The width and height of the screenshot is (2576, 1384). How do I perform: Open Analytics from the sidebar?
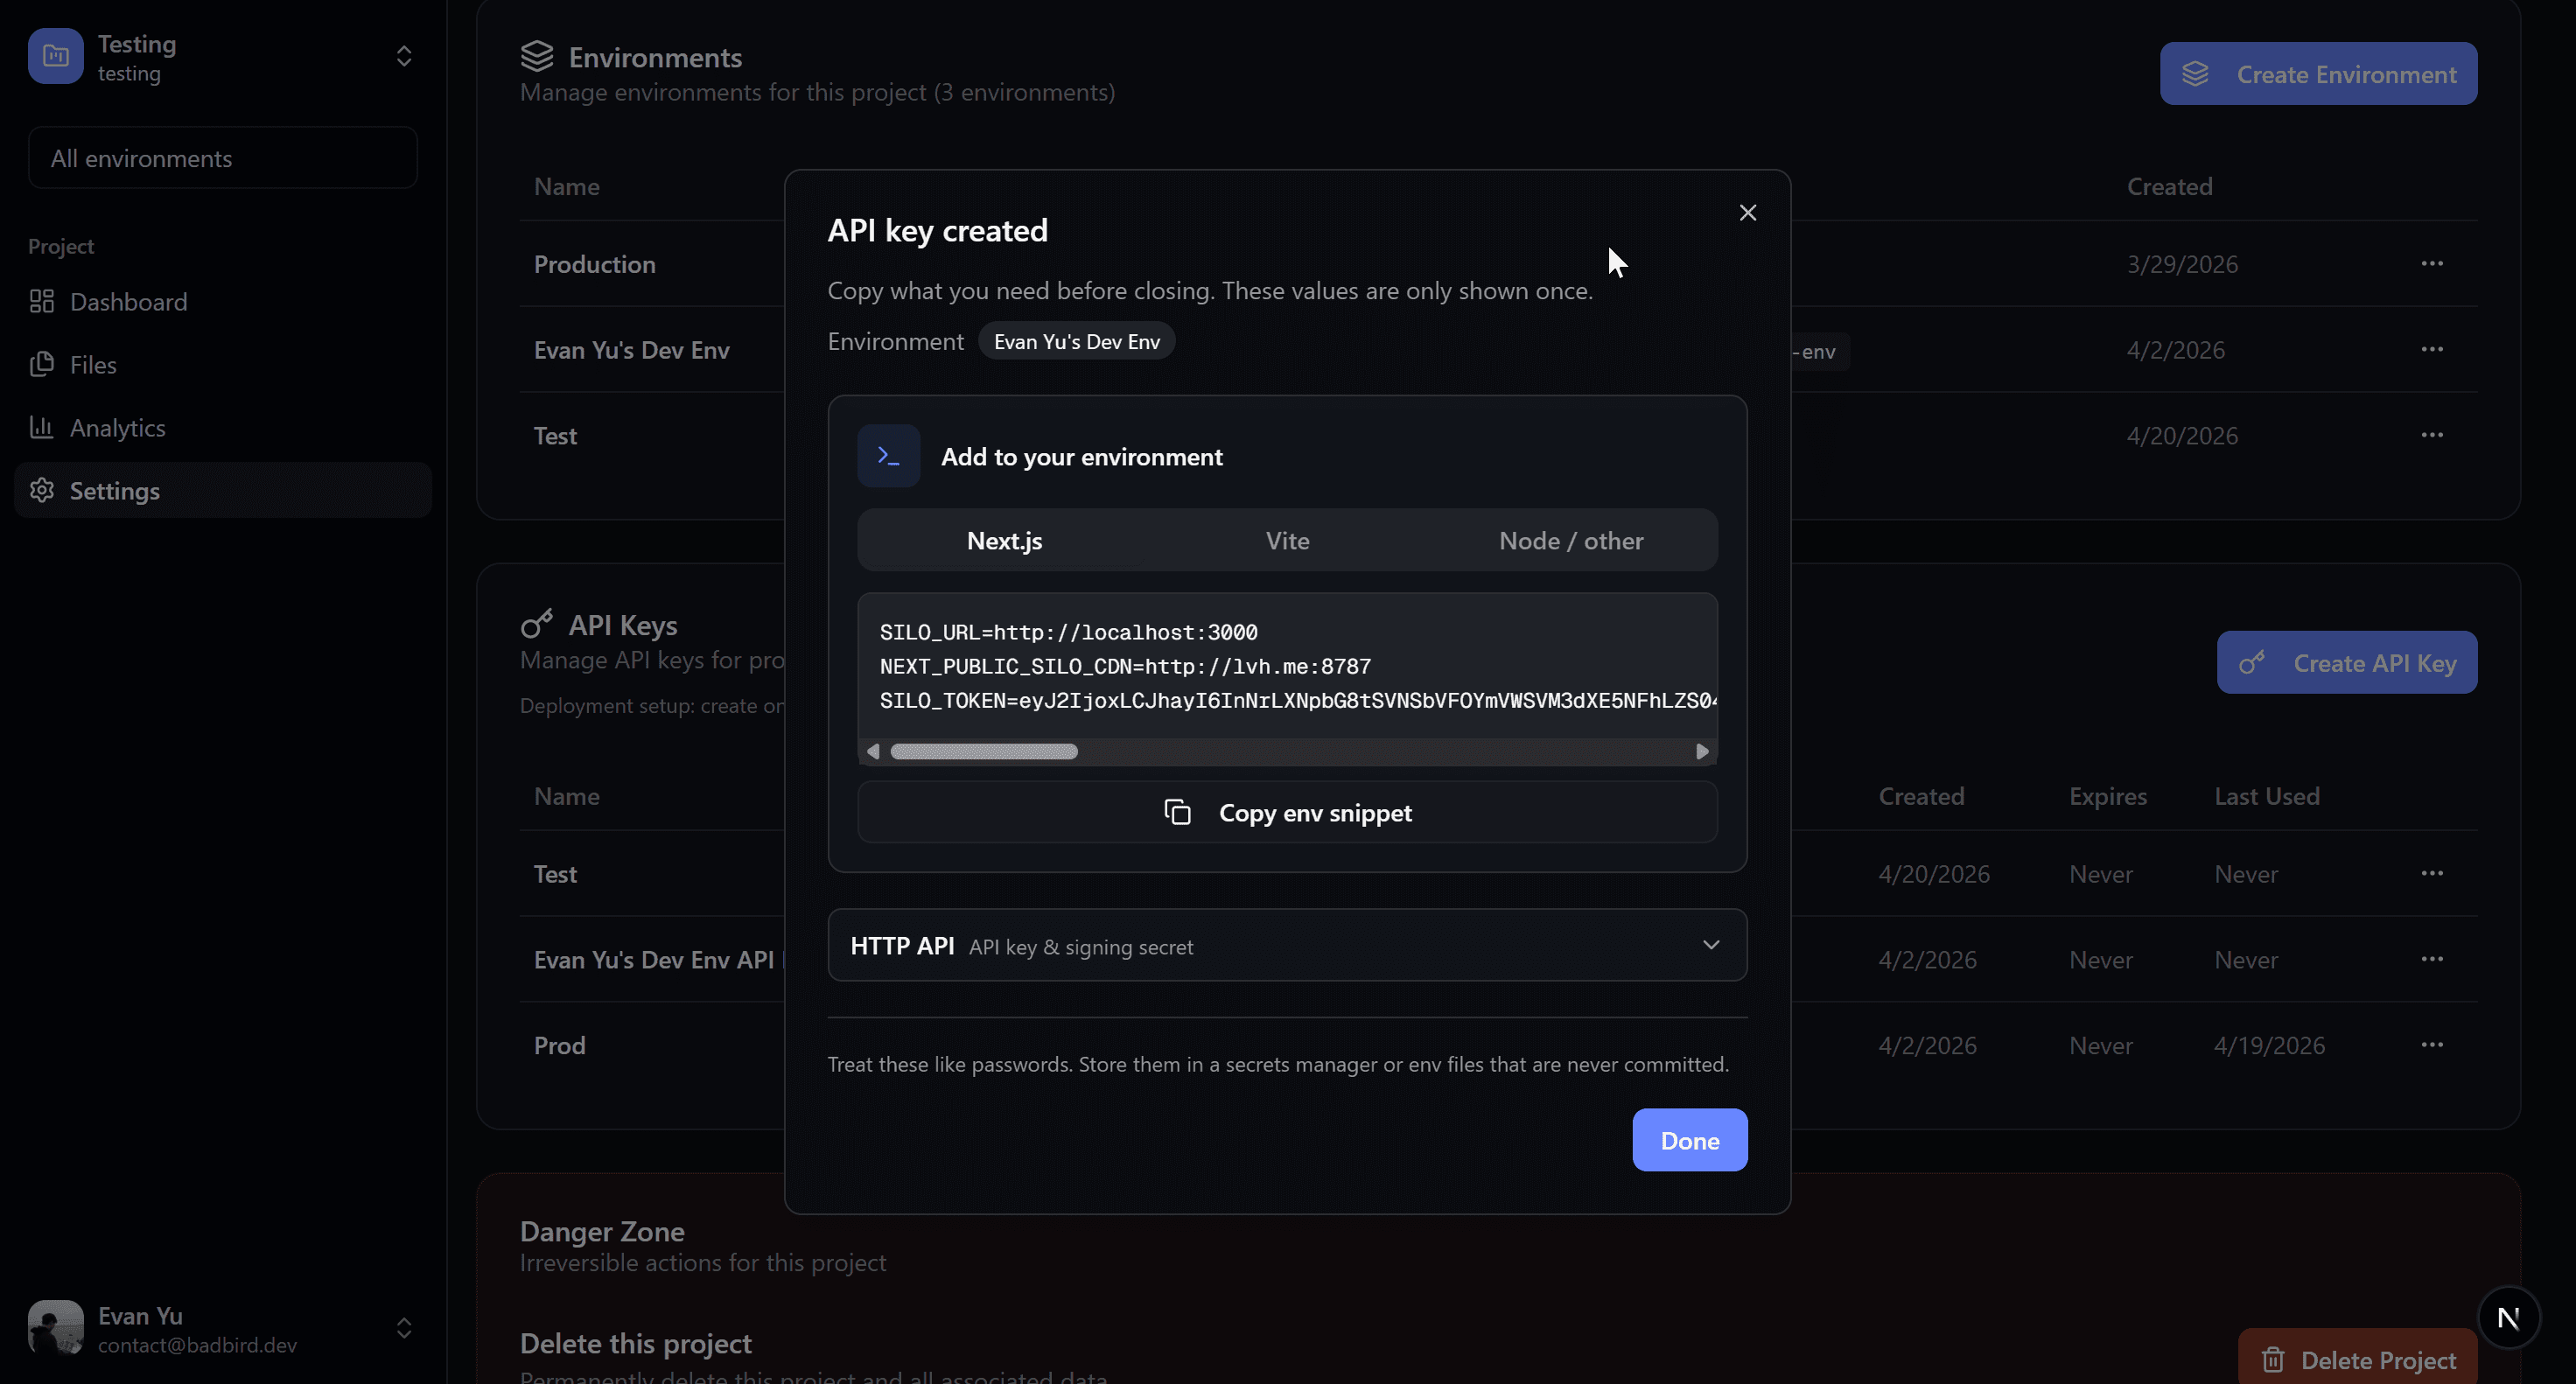[222, 427]
